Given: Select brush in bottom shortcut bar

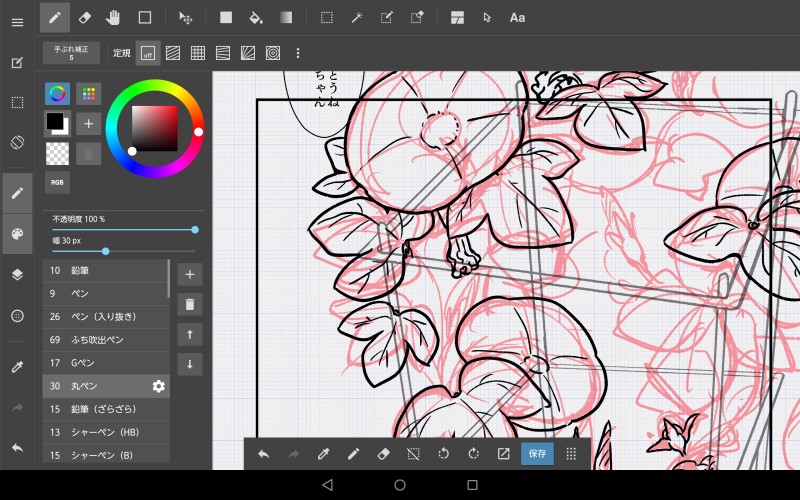Looking at the screenshot, I should pos(354,454).
